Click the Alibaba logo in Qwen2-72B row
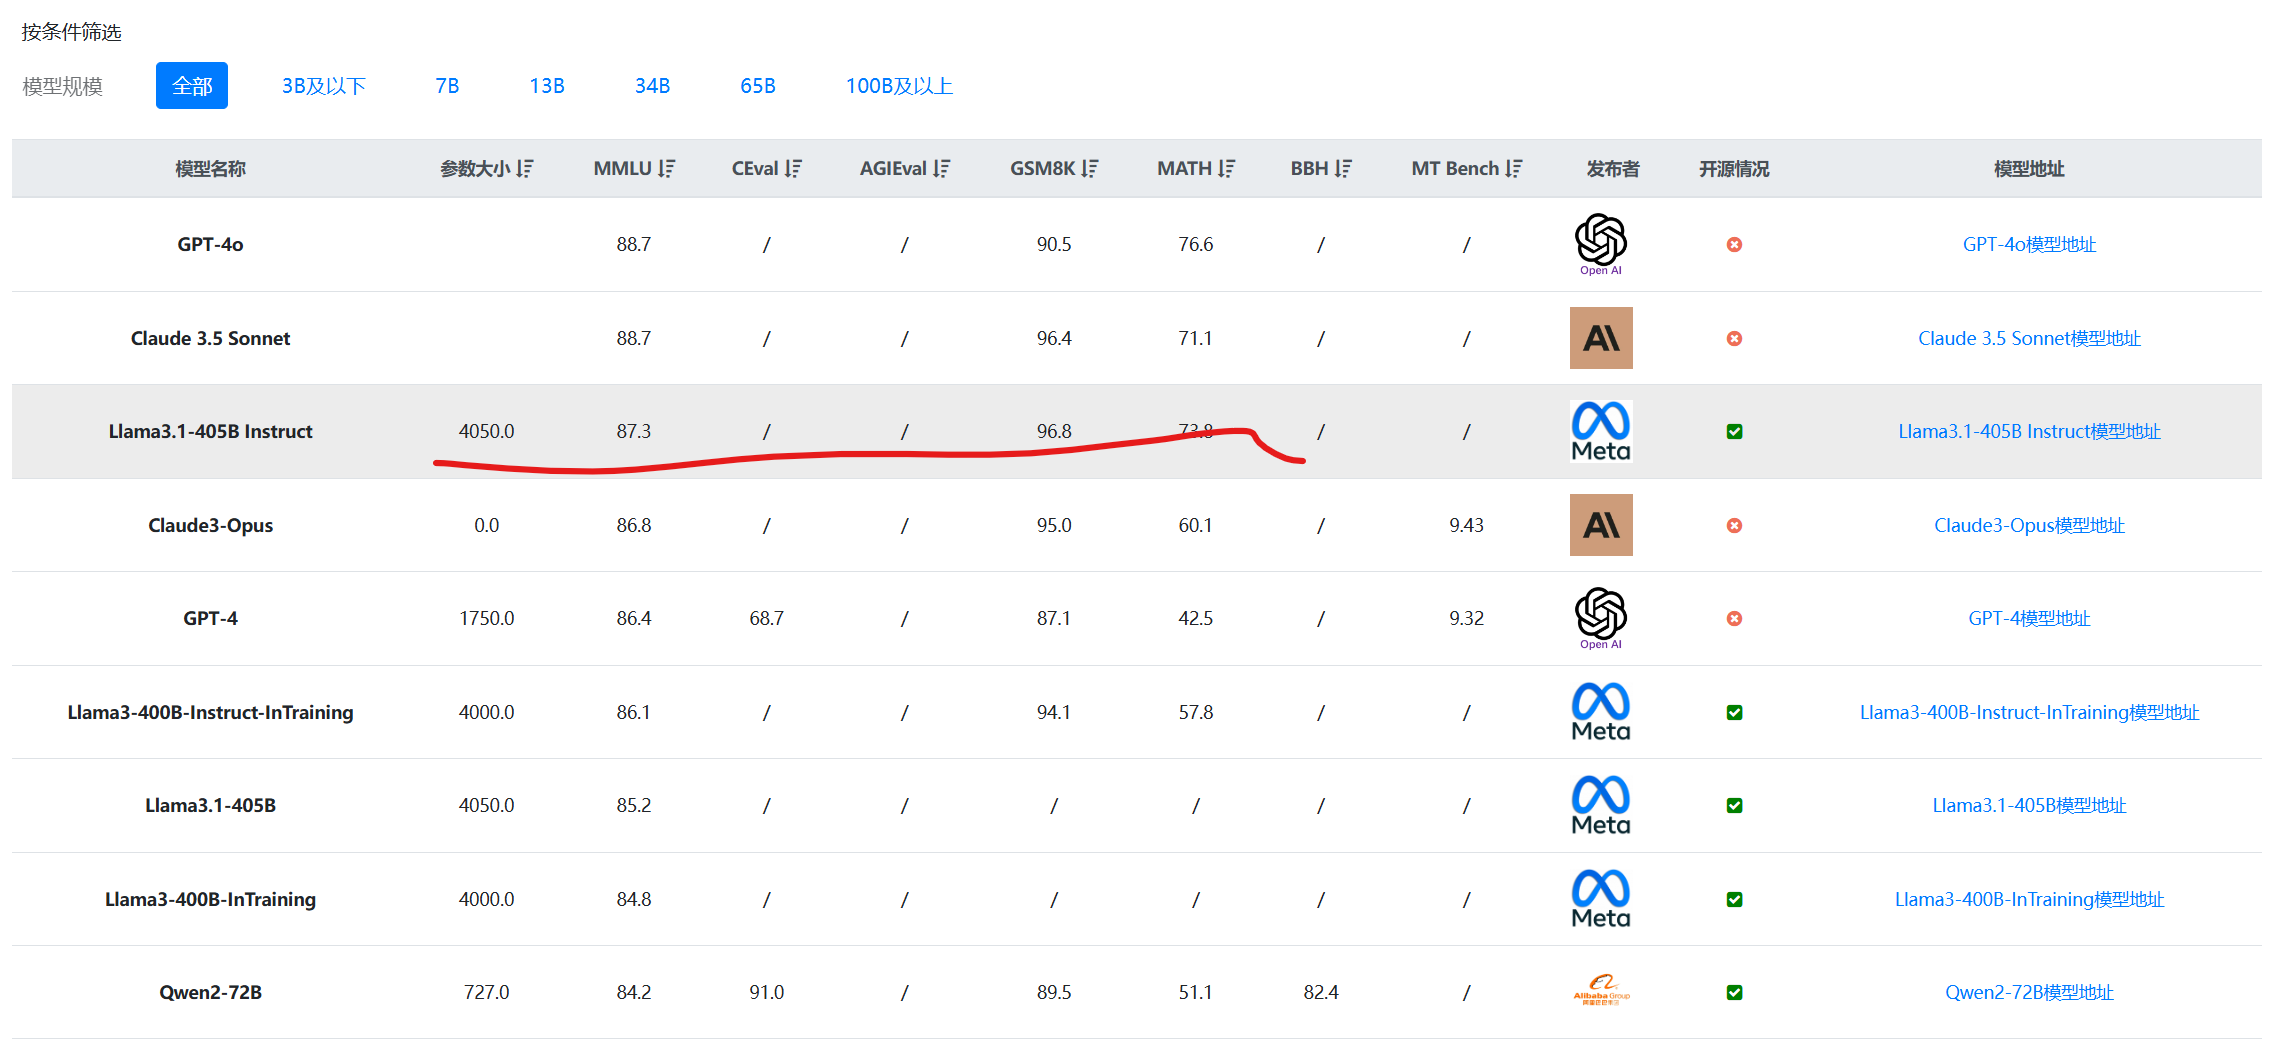The height and width of the screenshot is (1040, 2290). click(x=1601, y=990)
